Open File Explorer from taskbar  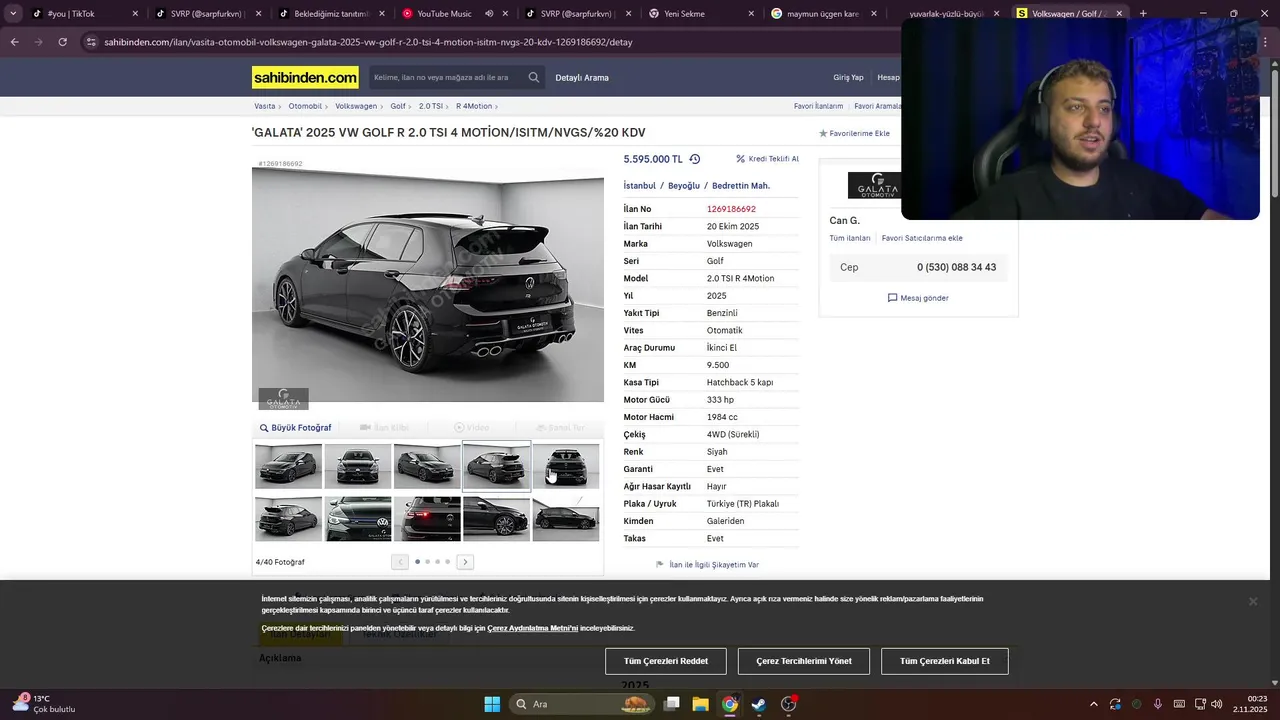pos(700,704)
